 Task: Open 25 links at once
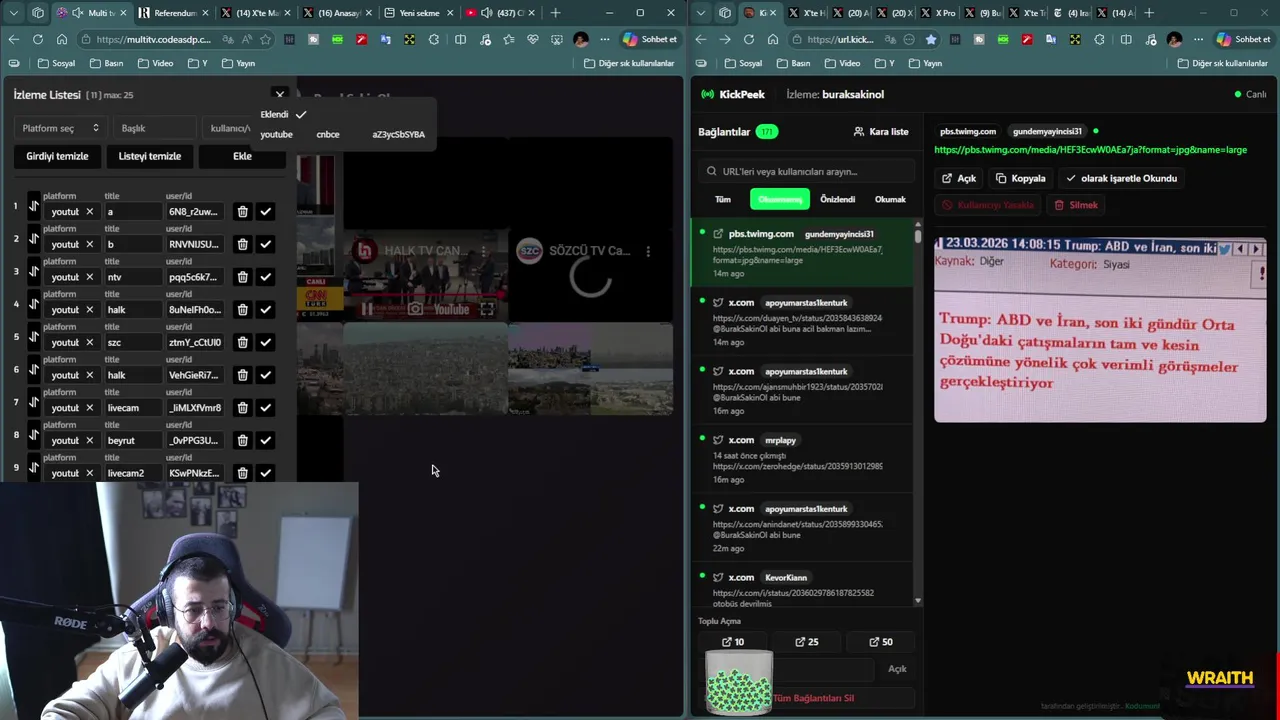(x=806, y=642)
